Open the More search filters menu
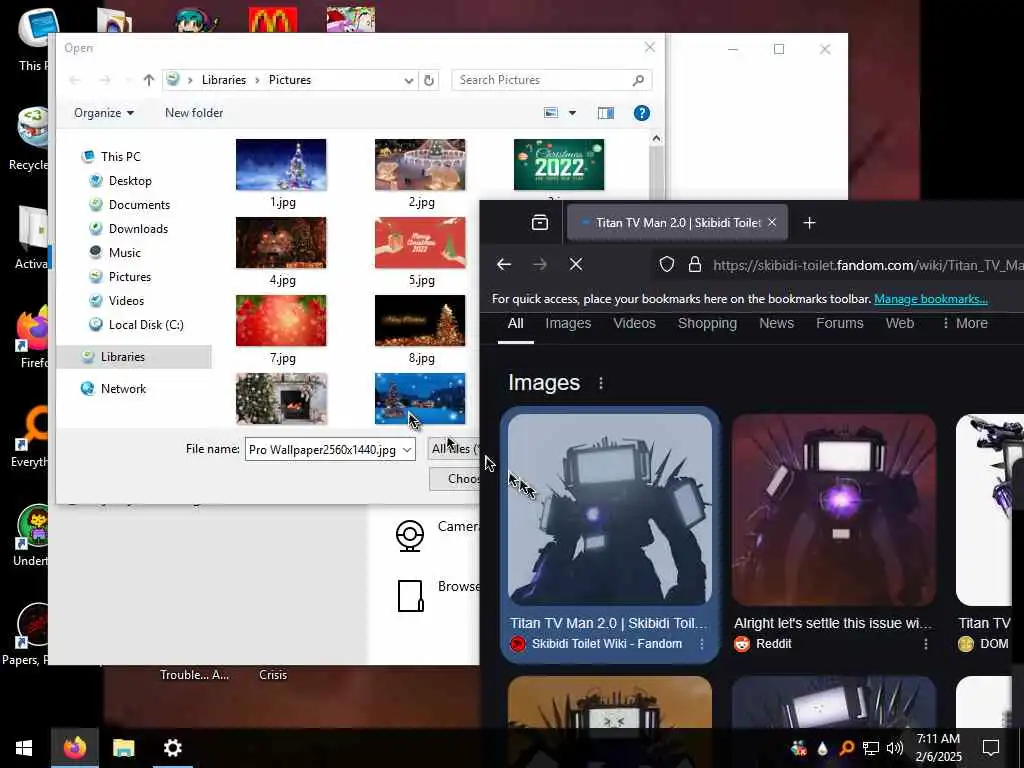This screenshot has width=1024, height=768. click(965, 323)
